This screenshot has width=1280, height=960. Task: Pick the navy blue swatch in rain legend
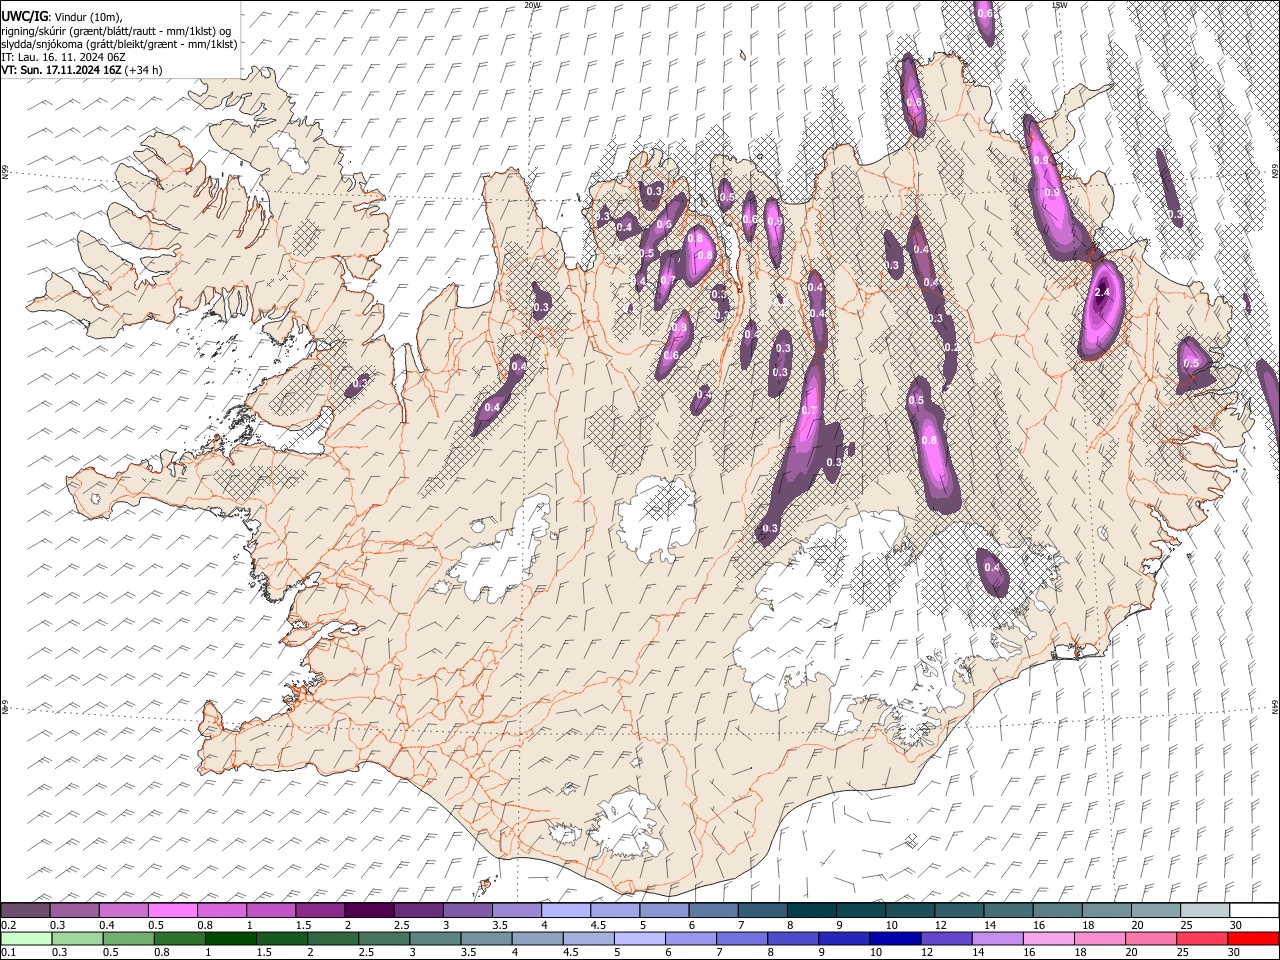[893, 938]
